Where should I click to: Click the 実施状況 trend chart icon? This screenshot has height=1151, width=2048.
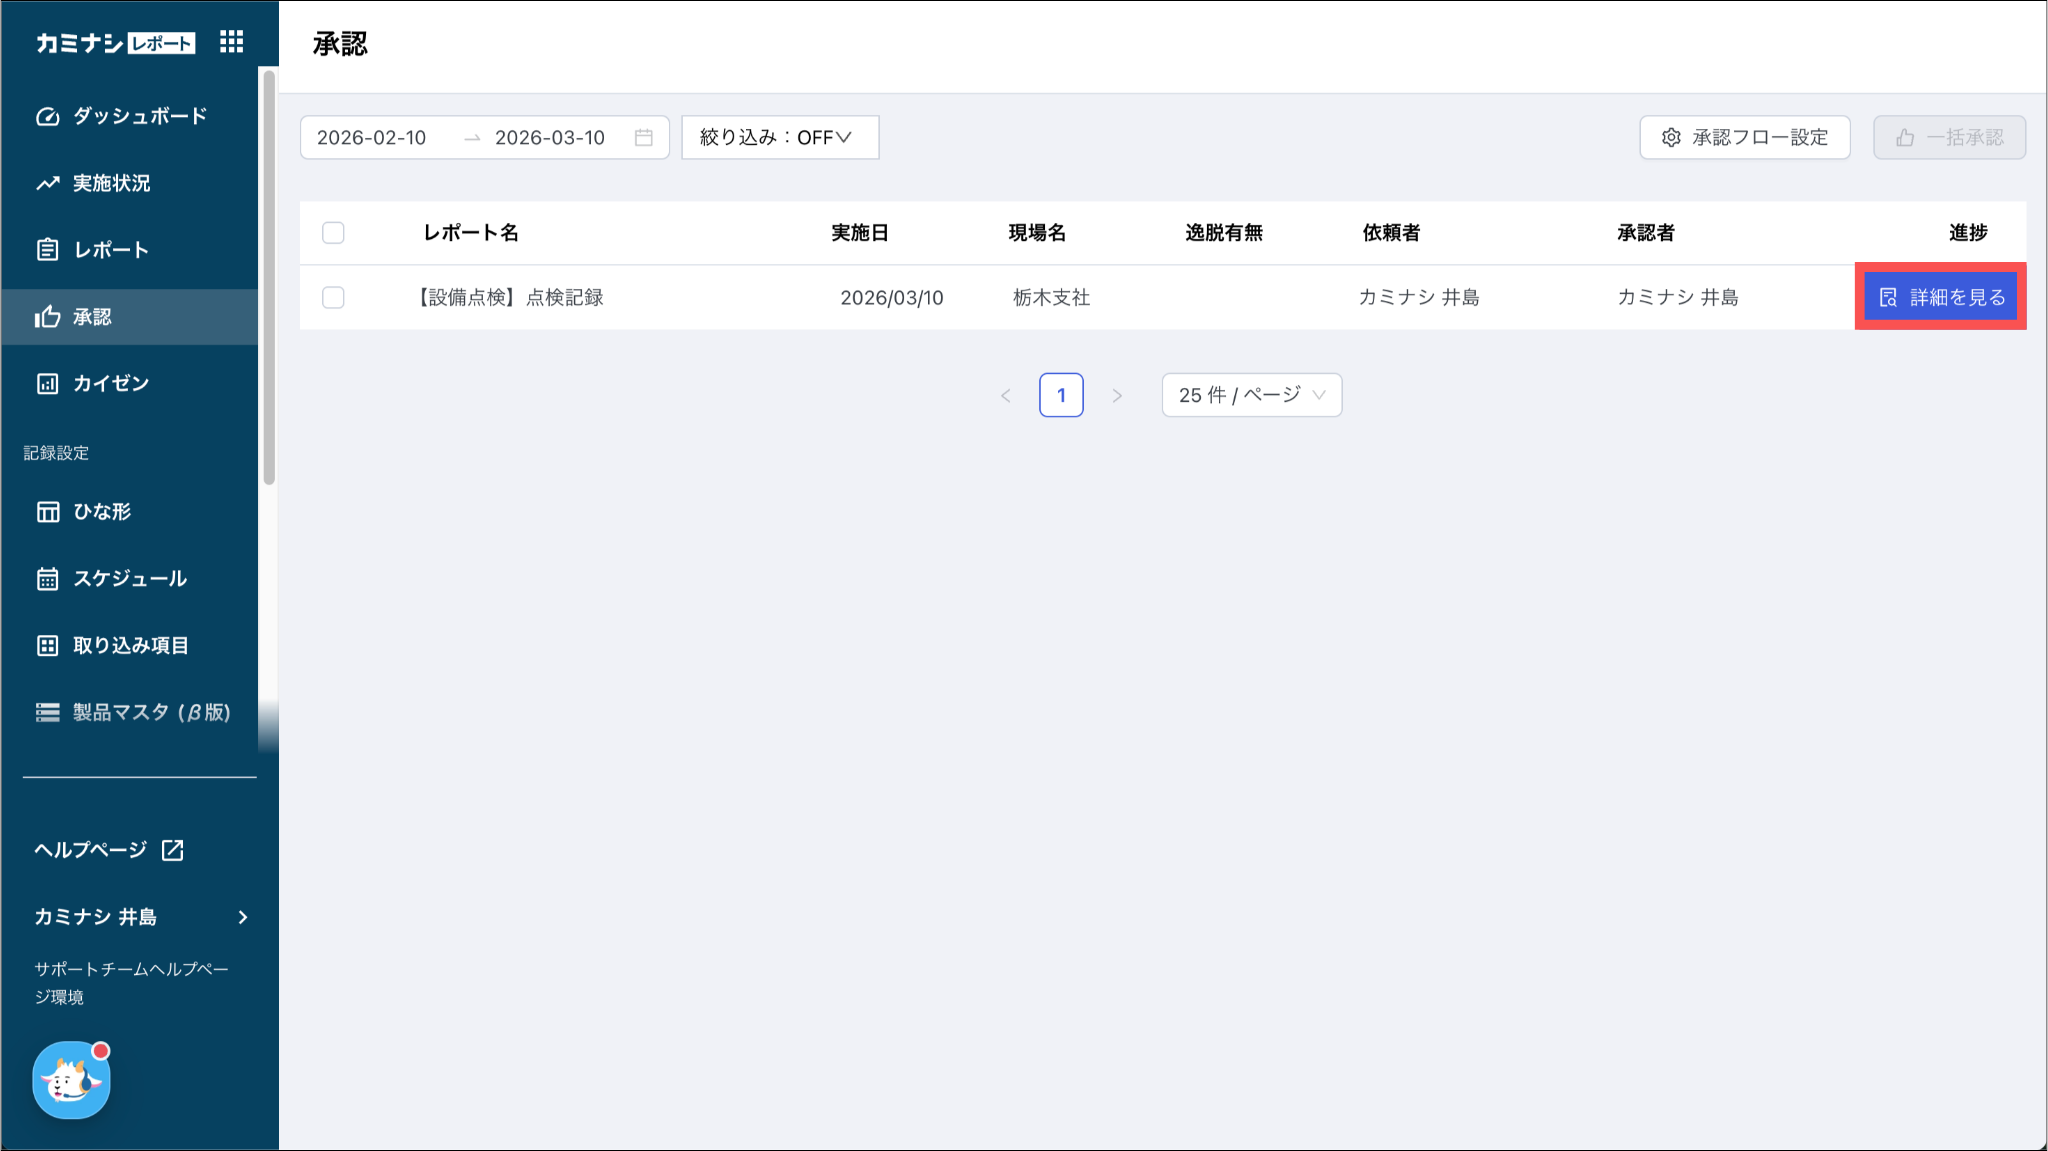click(x=48, y=183)
